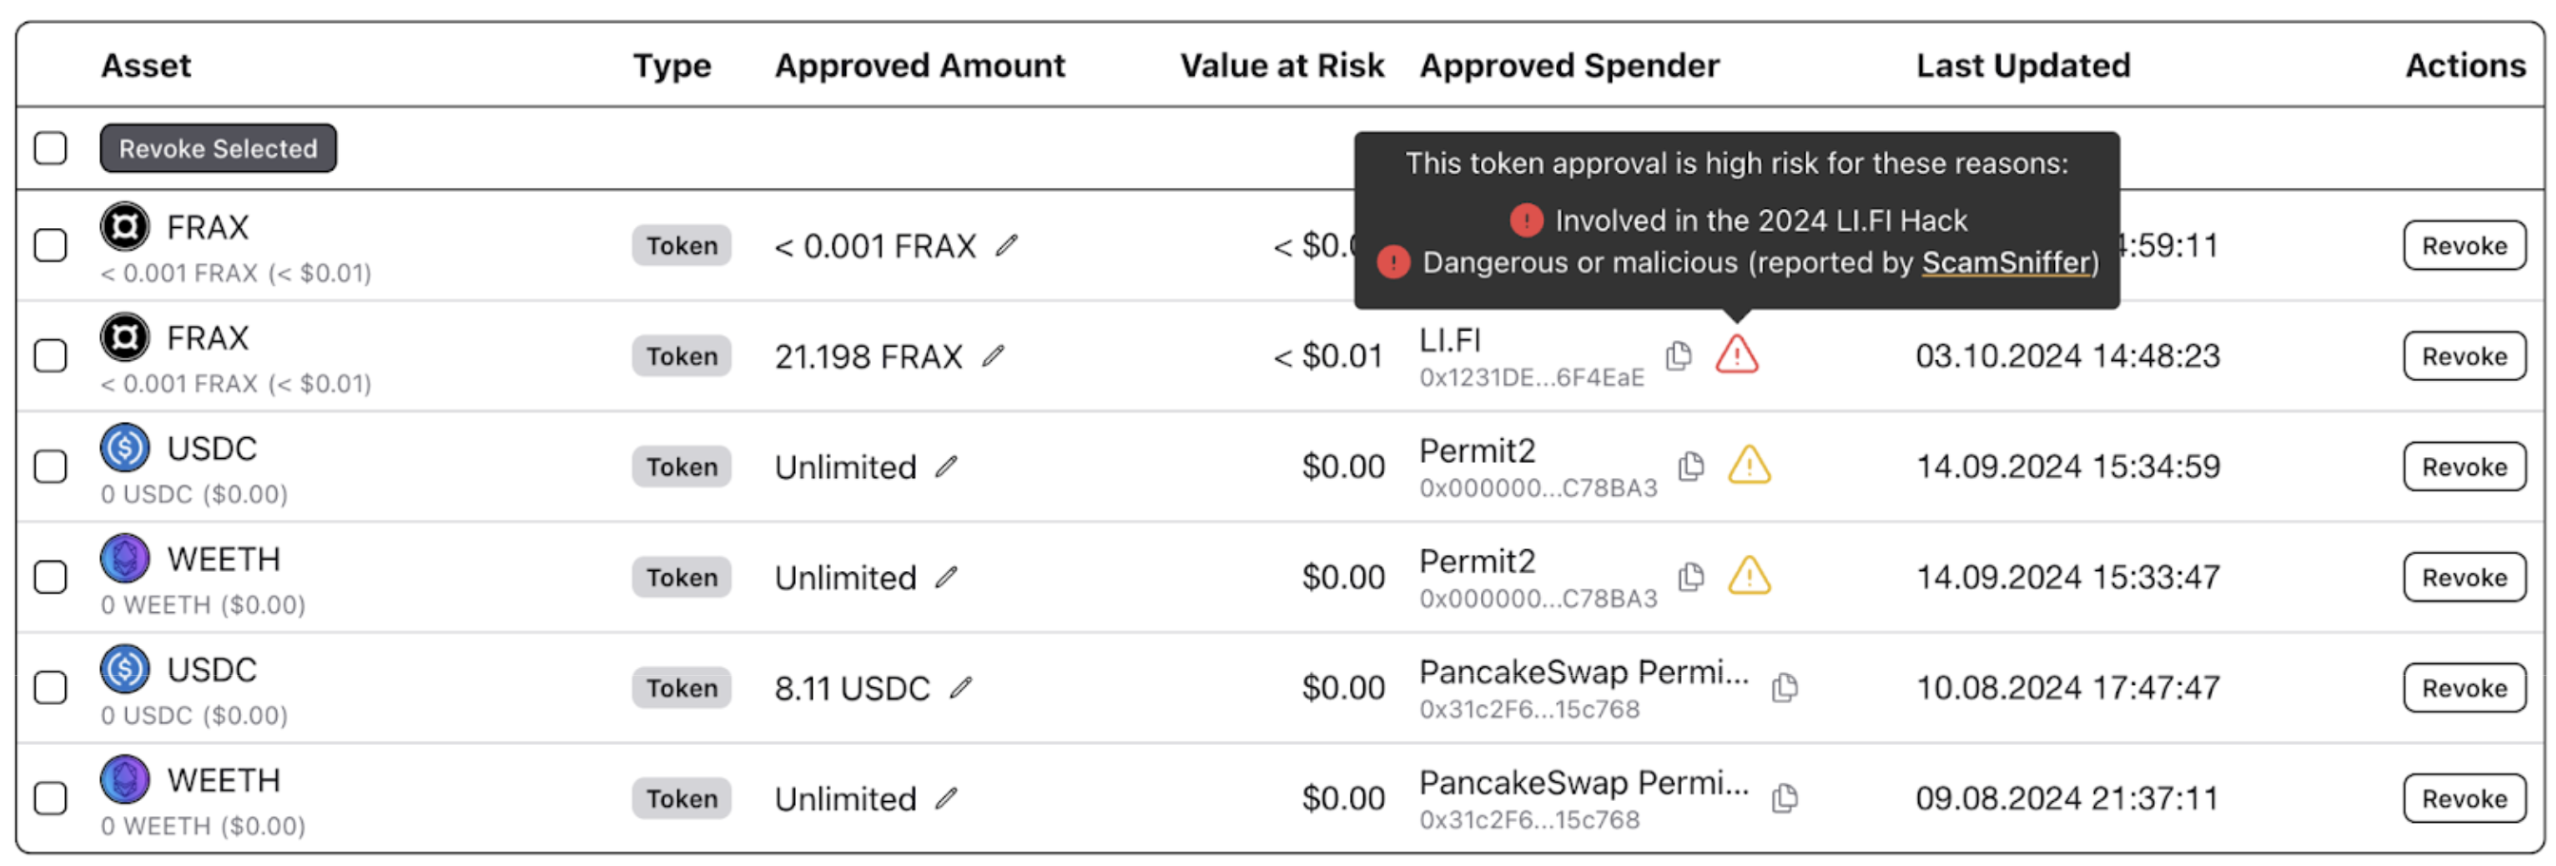Click yellow warning icon on WEETH Permit2 row
Screen dimensions: 2556x866
[1747, 575]
